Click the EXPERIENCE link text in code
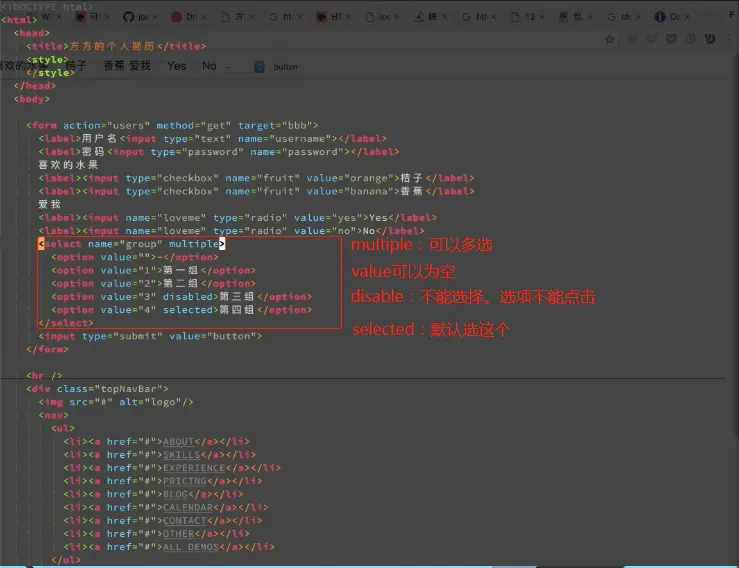Image resolution: width=739 pixels, height=568 pixels. point(194,468)
